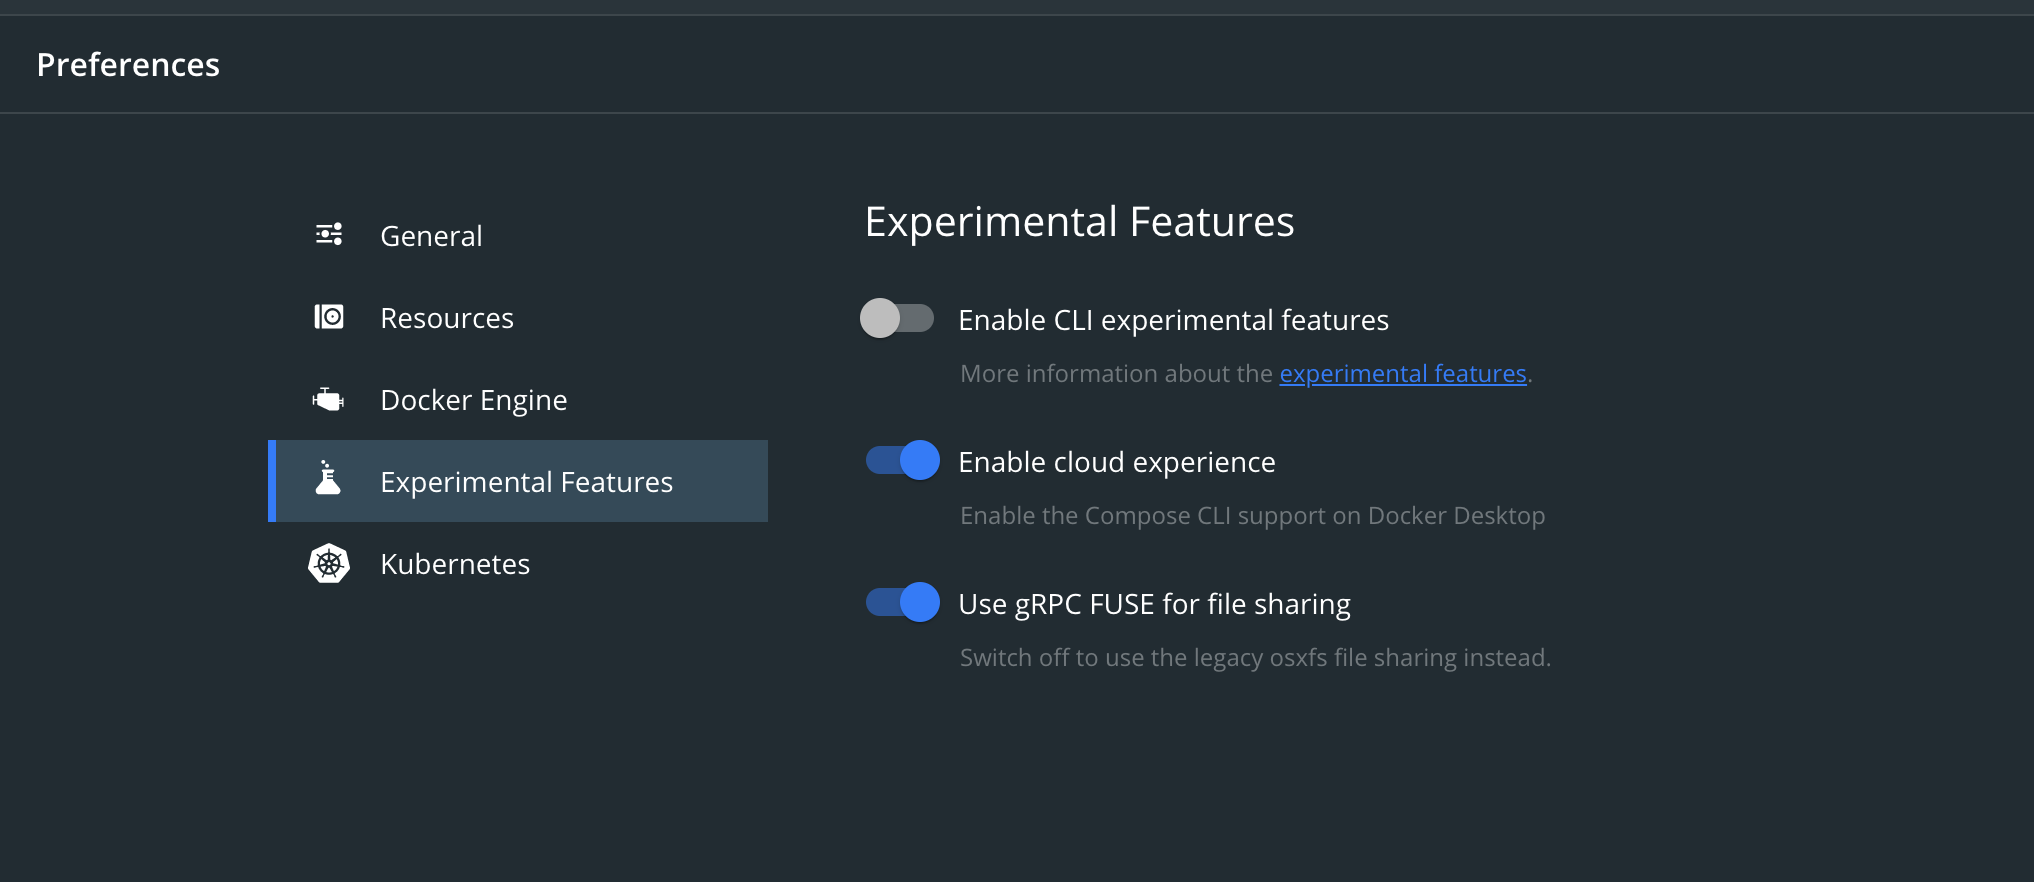The height and width of the screenshot is (882, 2034).
Task: Turn off the cloud experience switch
Action: click(x=902, y=461)
